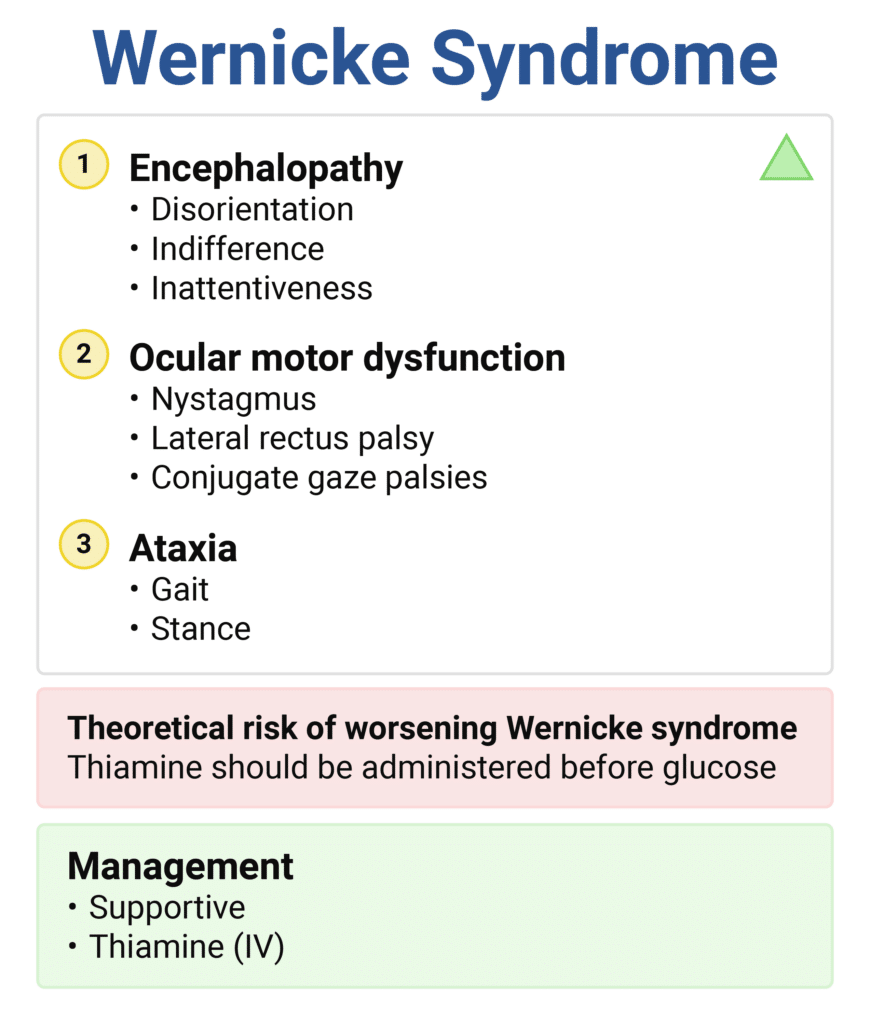870x1024 pixels.
Task: Click the Theoretical risk warning heading
Action: click(x=432, y=727)
